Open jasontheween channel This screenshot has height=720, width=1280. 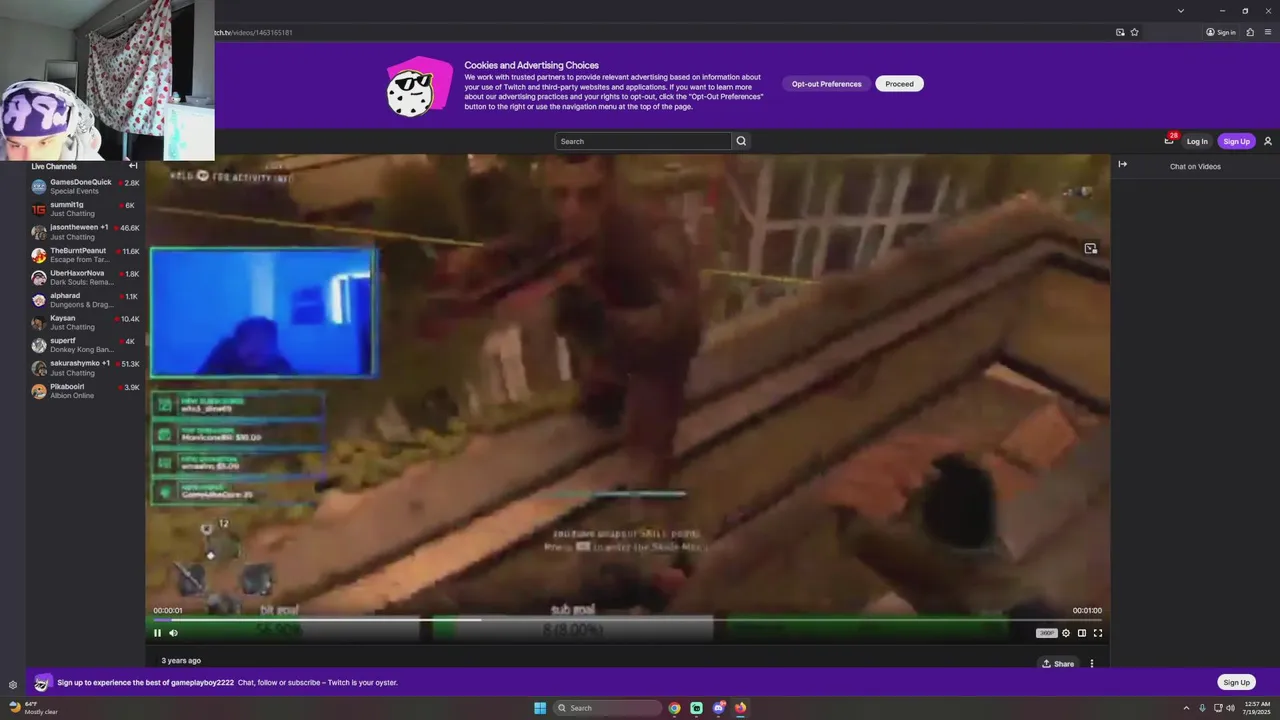[85, 232]
